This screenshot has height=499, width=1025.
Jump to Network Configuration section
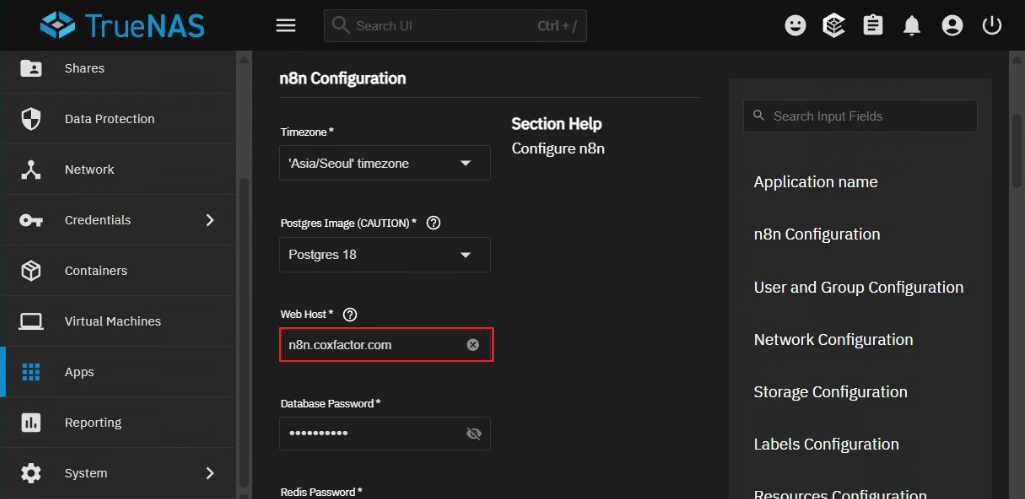pyautogui.click(x=833, y=339)
